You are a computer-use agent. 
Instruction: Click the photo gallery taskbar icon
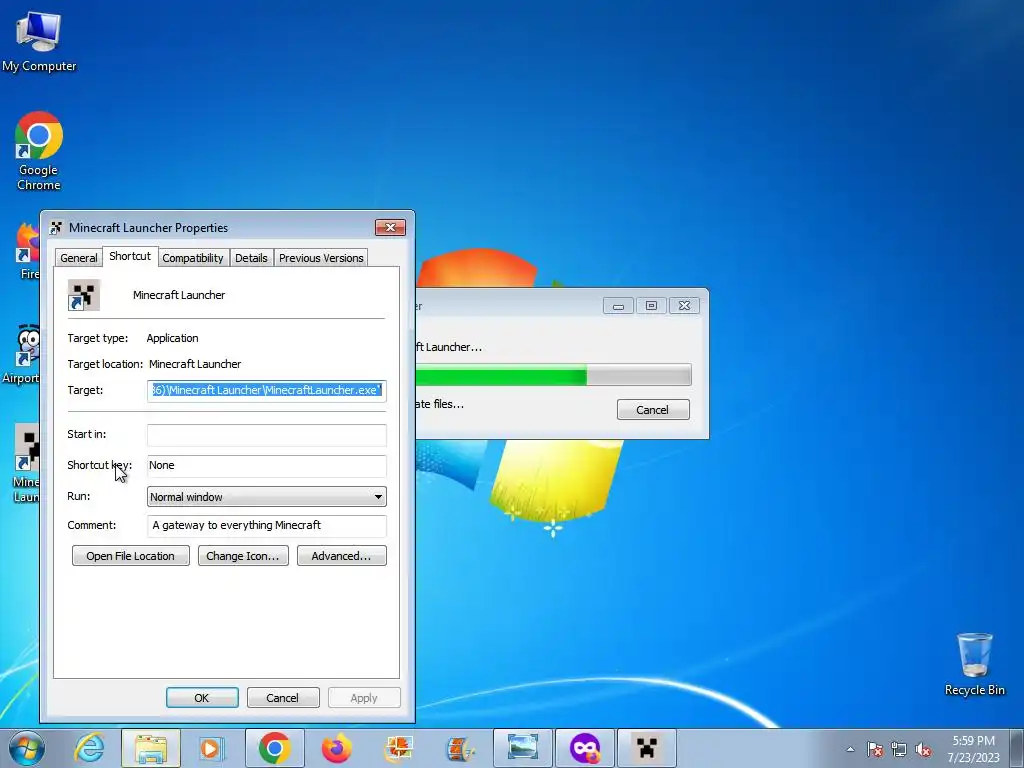click(398, 748)
